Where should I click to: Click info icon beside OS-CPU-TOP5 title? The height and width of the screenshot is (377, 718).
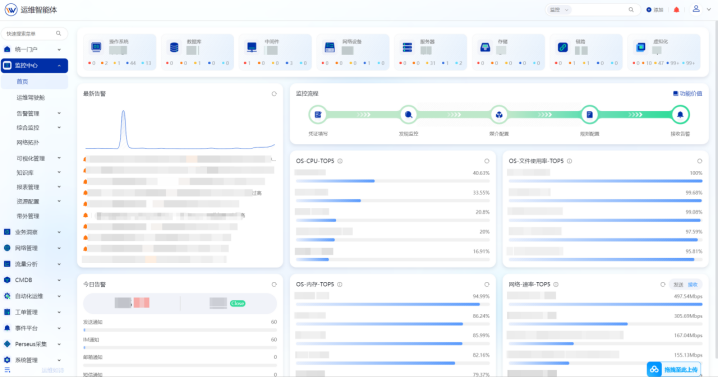[x=340, y=161]
